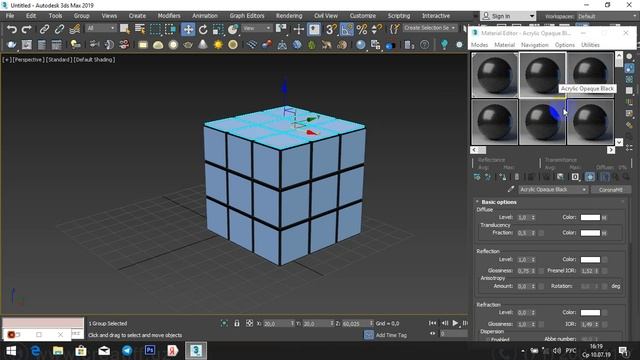
Task: Toggle the Percent Snap icon
Action: pyautogui.click(x=362, y=29)
